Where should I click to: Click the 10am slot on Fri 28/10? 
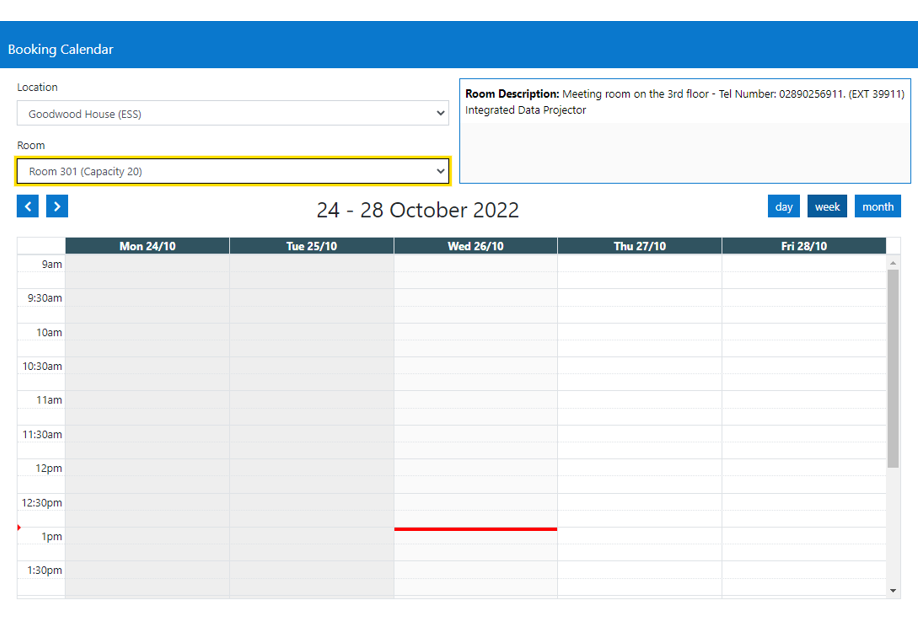(804, 332)
